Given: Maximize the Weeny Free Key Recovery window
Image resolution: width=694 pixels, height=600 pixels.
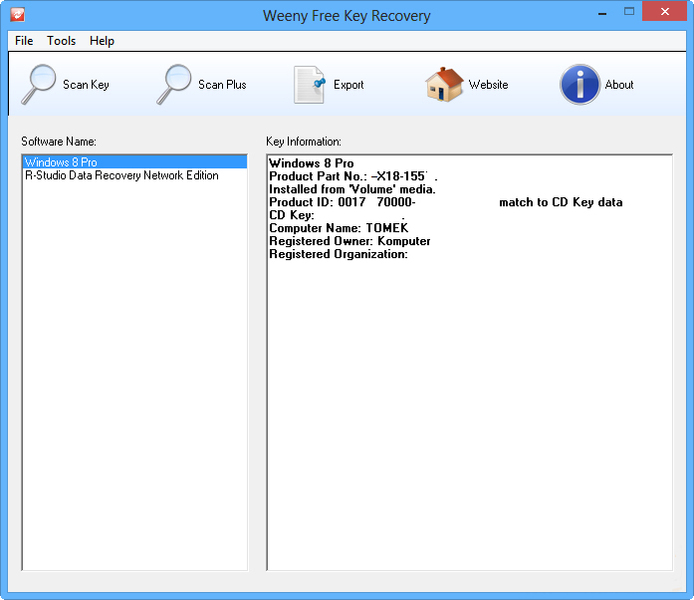Looking at the screenshot, I should click(x=629, y=12).
